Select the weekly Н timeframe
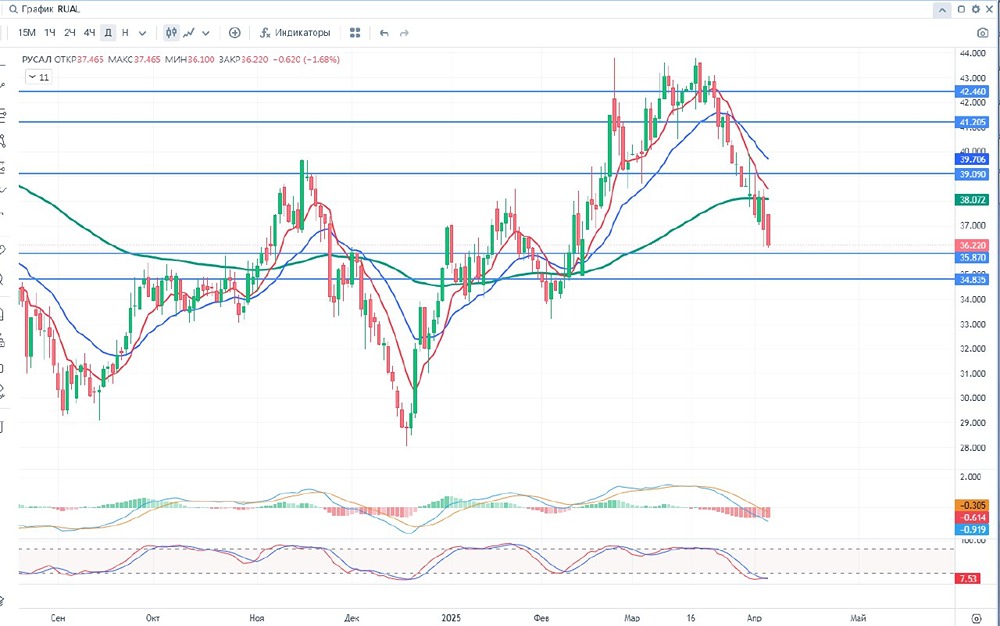 point(125,33)
